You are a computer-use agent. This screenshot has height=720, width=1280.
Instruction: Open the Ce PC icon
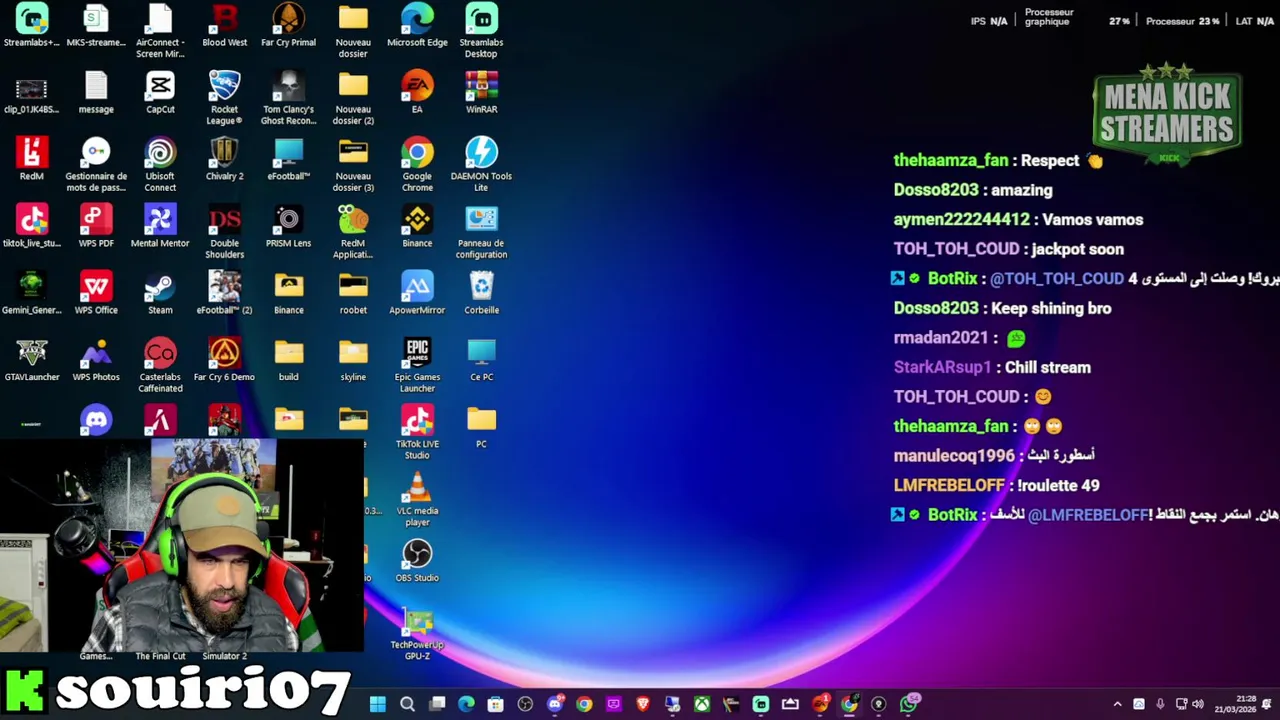click(x=481, y=361)
